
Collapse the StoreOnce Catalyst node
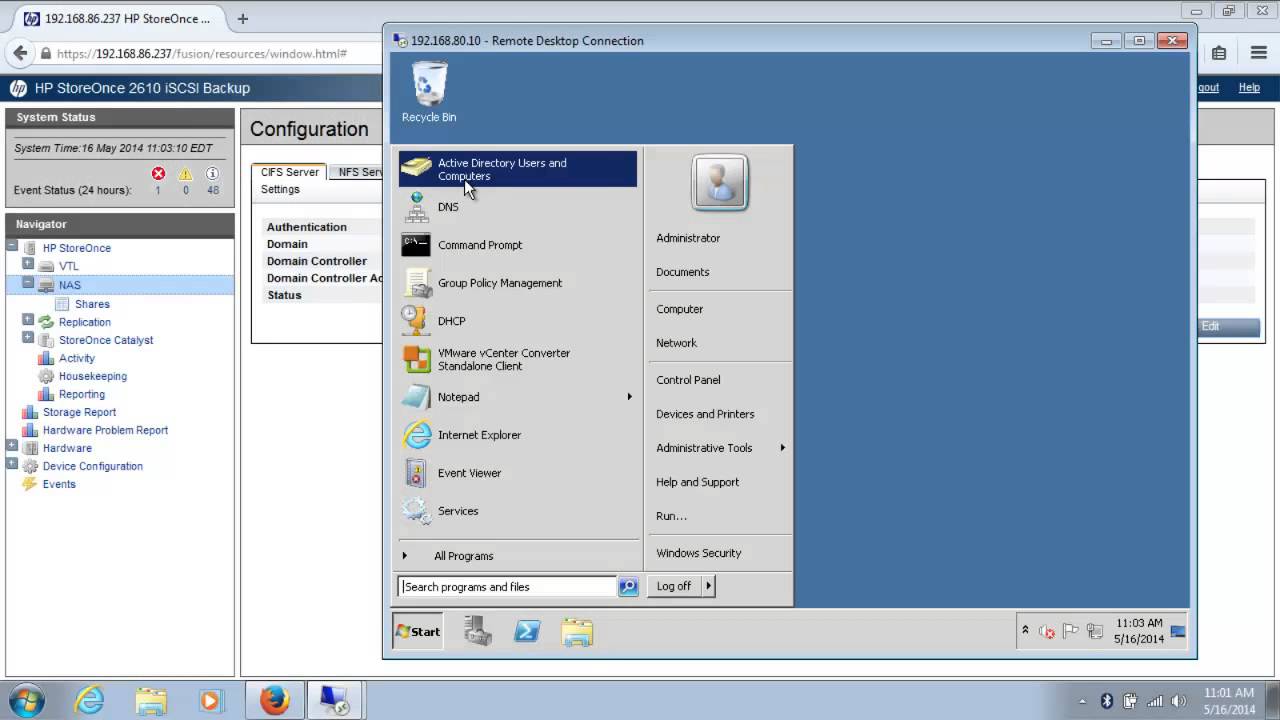28,338
